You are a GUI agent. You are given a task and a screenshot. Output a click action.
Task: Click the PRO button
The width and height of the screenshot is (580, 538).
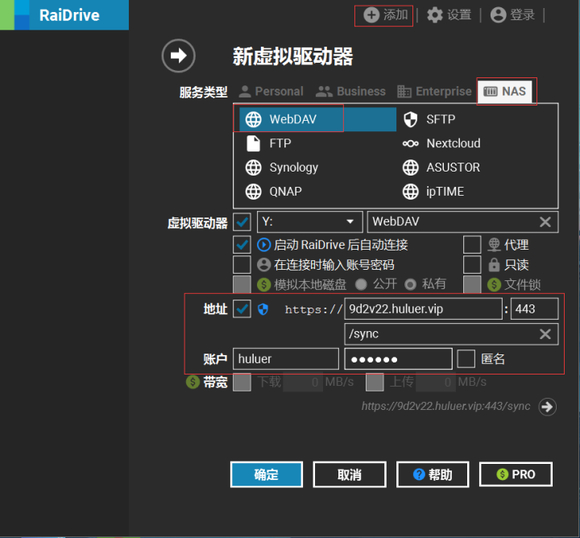point(516,474)
